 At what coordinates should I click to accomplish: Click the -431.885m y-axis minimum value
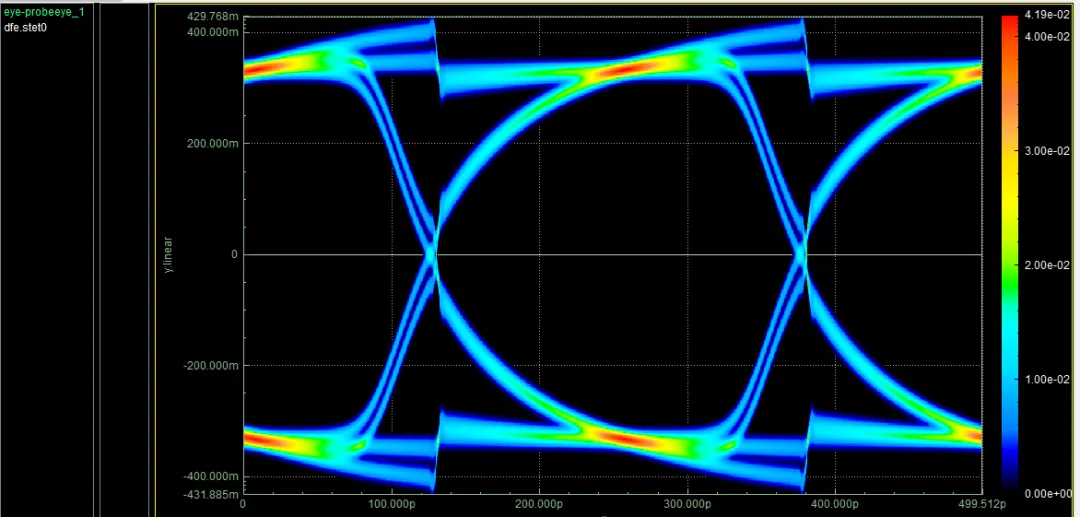coord(211,494)
